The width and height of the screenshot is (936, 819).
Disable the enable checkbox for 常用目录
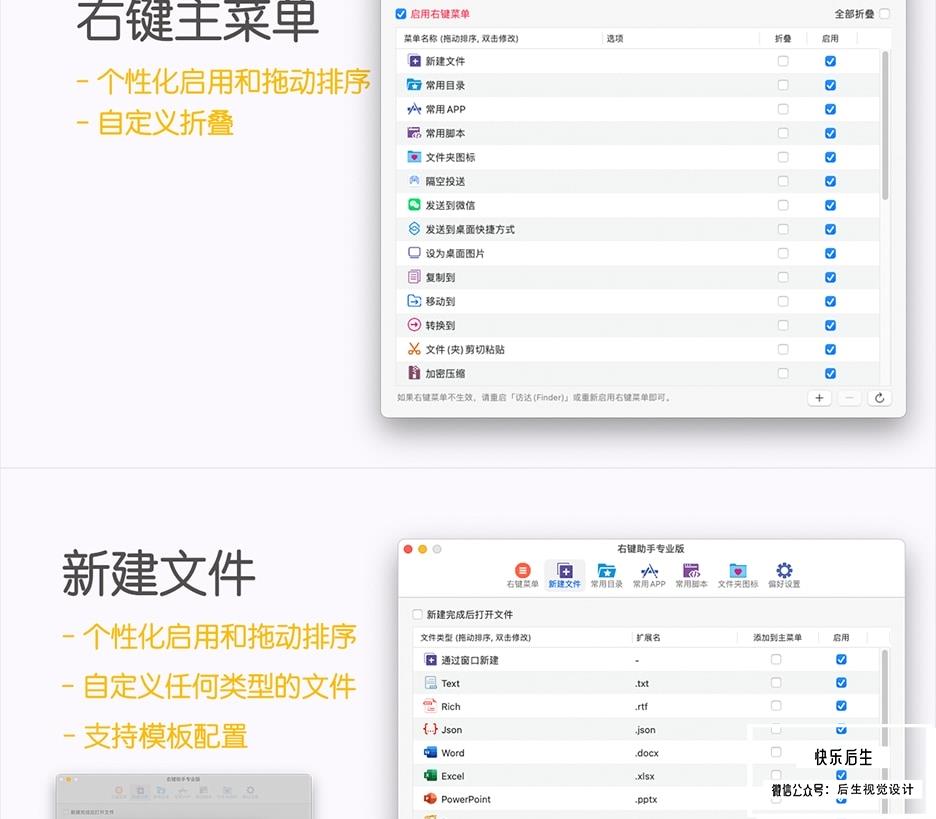(830, 85)
